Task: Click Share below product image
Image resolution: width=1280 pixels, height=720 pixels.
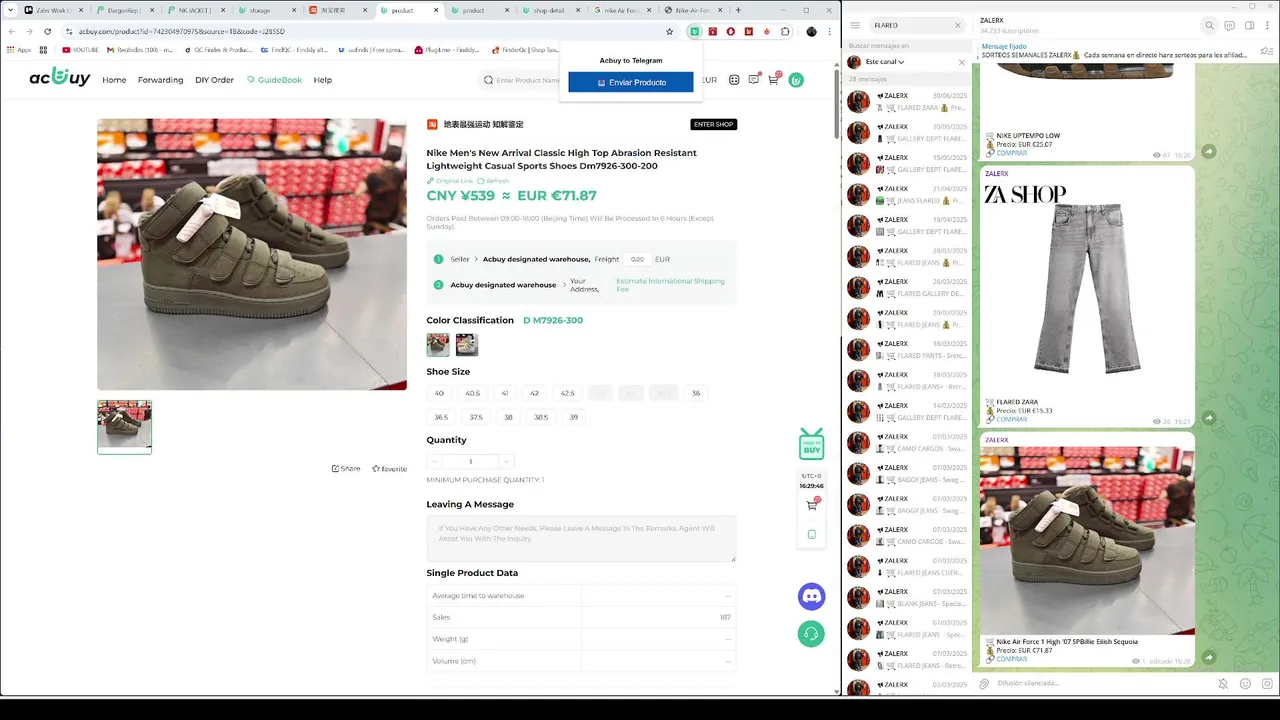Action: tap(346, 469)
